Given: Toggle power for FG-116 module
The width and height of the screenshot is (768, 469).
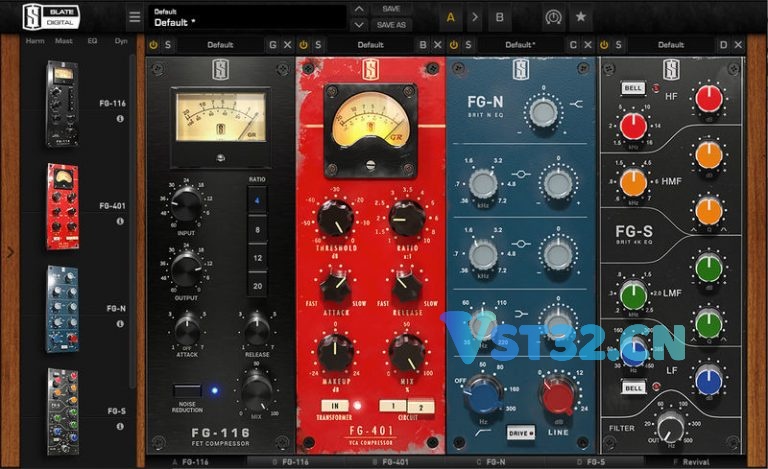Looking at the screenshot, I should (x=154, y=45).
